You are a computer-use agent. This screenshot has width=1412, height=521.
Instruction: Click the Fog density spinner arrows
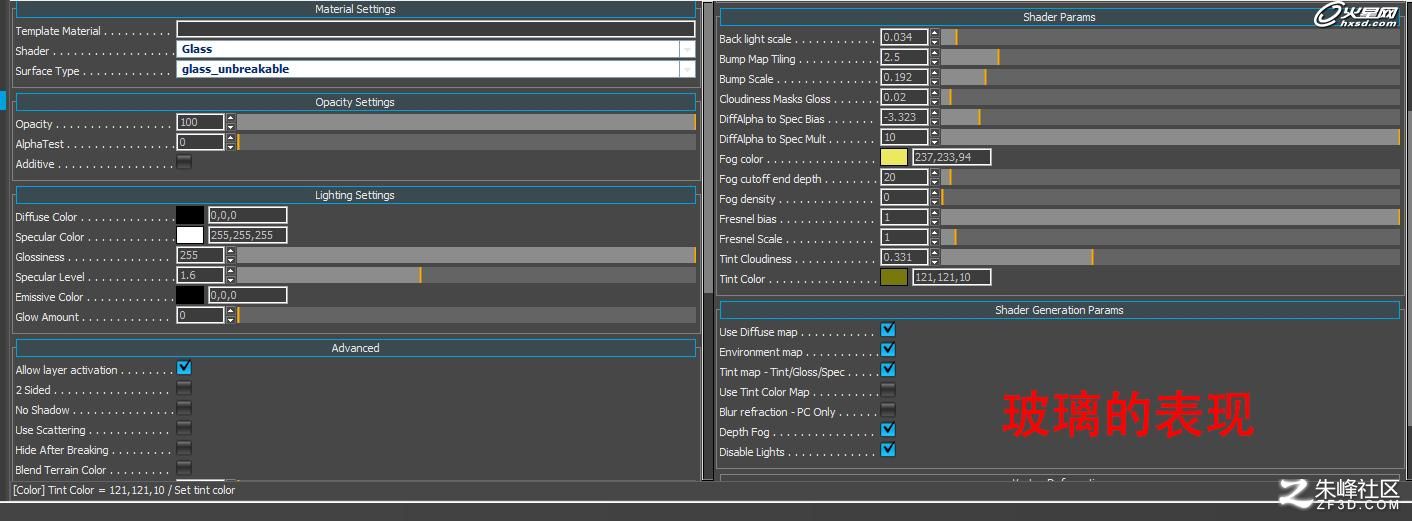click(x=935, y=197)
